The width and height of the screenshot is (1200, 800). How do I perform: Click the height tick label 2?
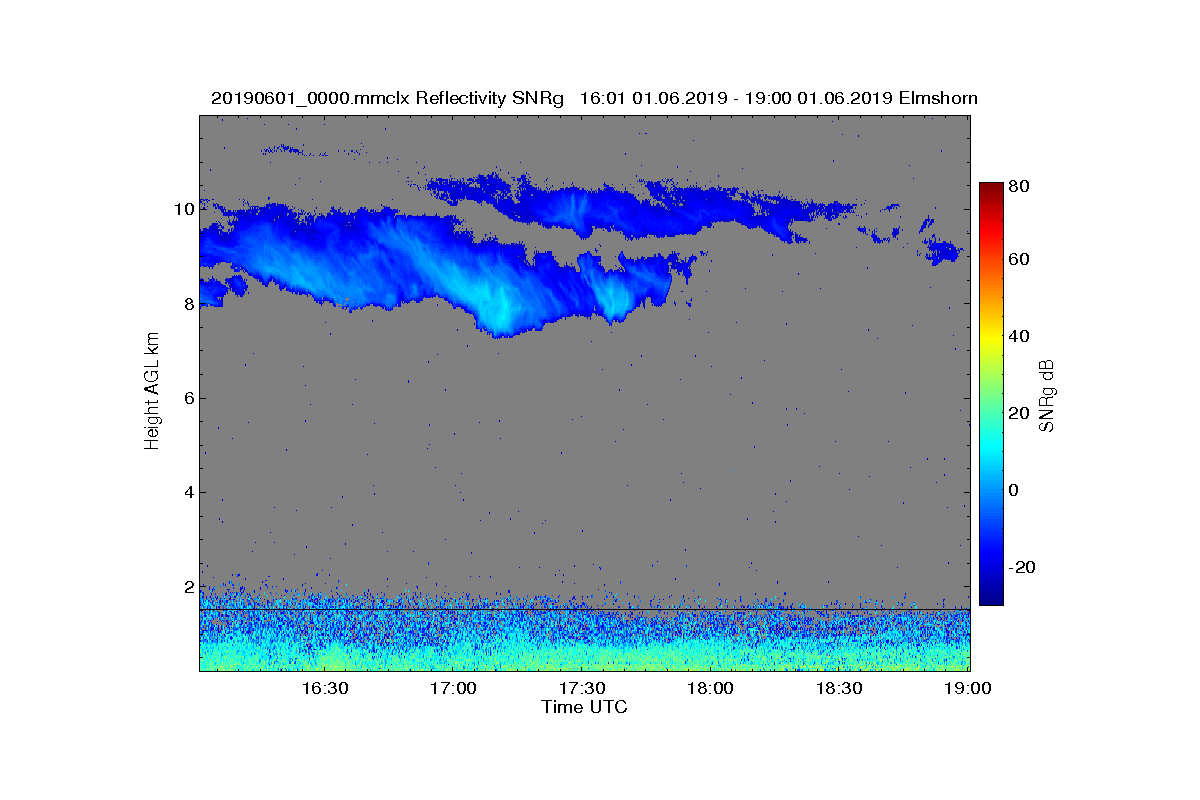pyautogui.click(x=187, y=587)
